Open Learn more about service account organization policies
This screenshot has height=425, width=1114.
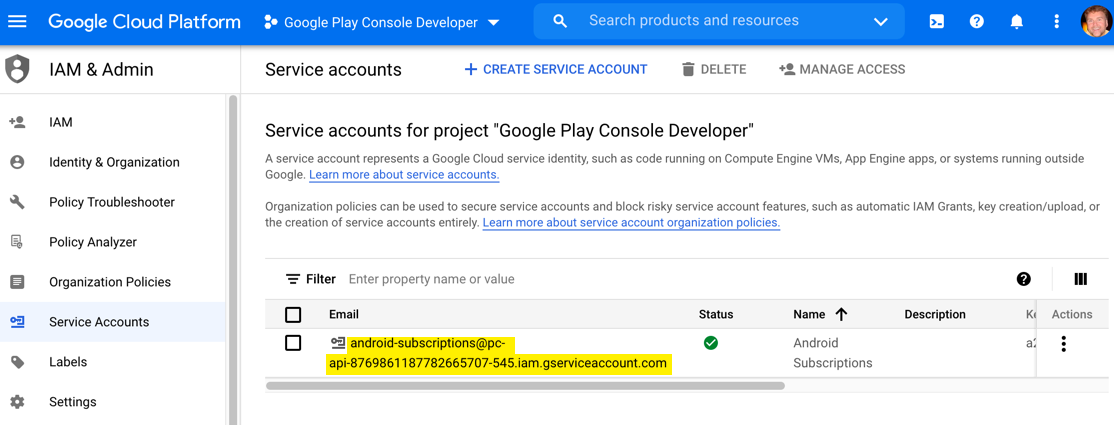631,223
